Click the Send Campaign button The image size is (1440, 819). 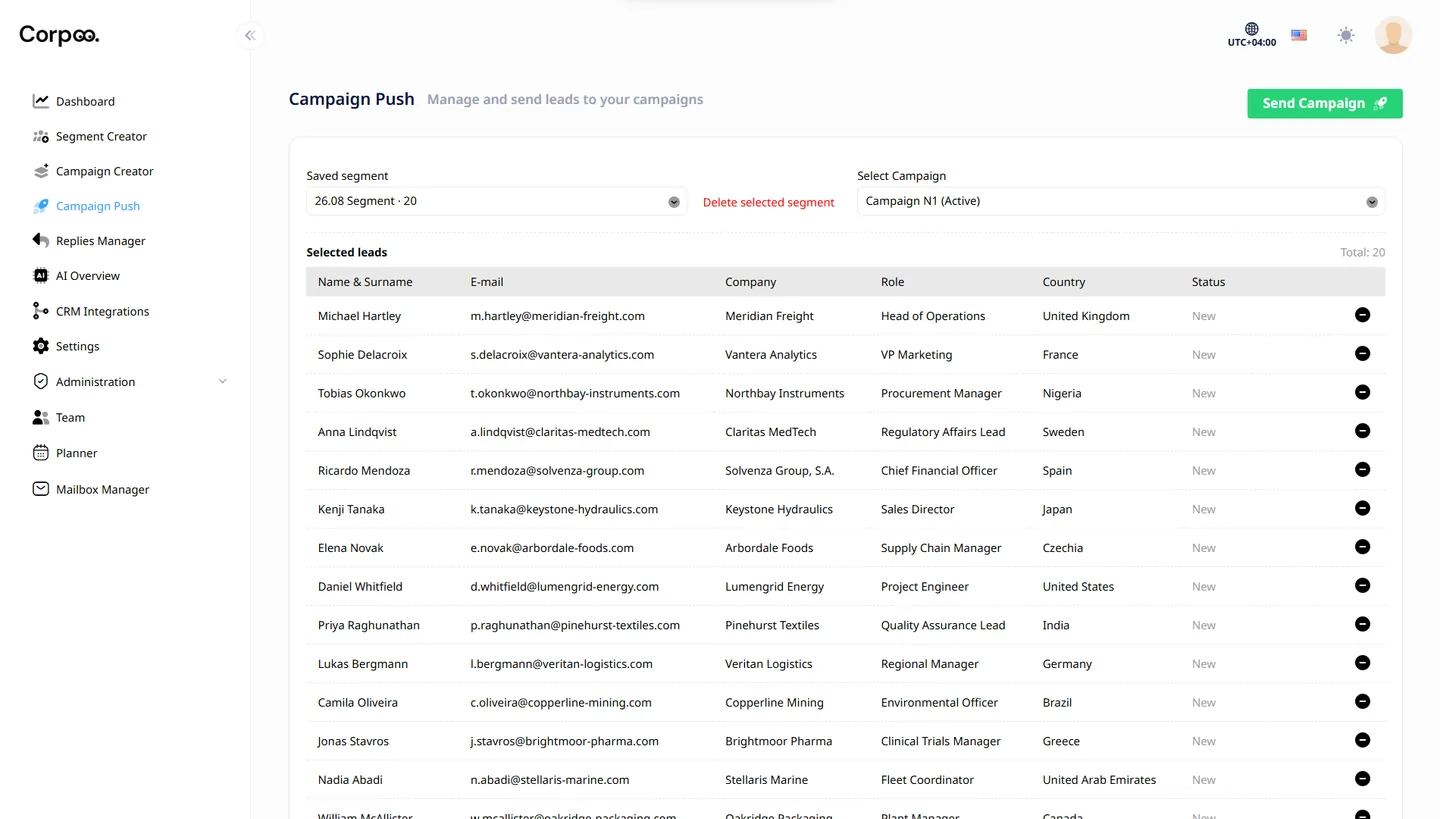pyautogui.click(x=1325, y=103)
